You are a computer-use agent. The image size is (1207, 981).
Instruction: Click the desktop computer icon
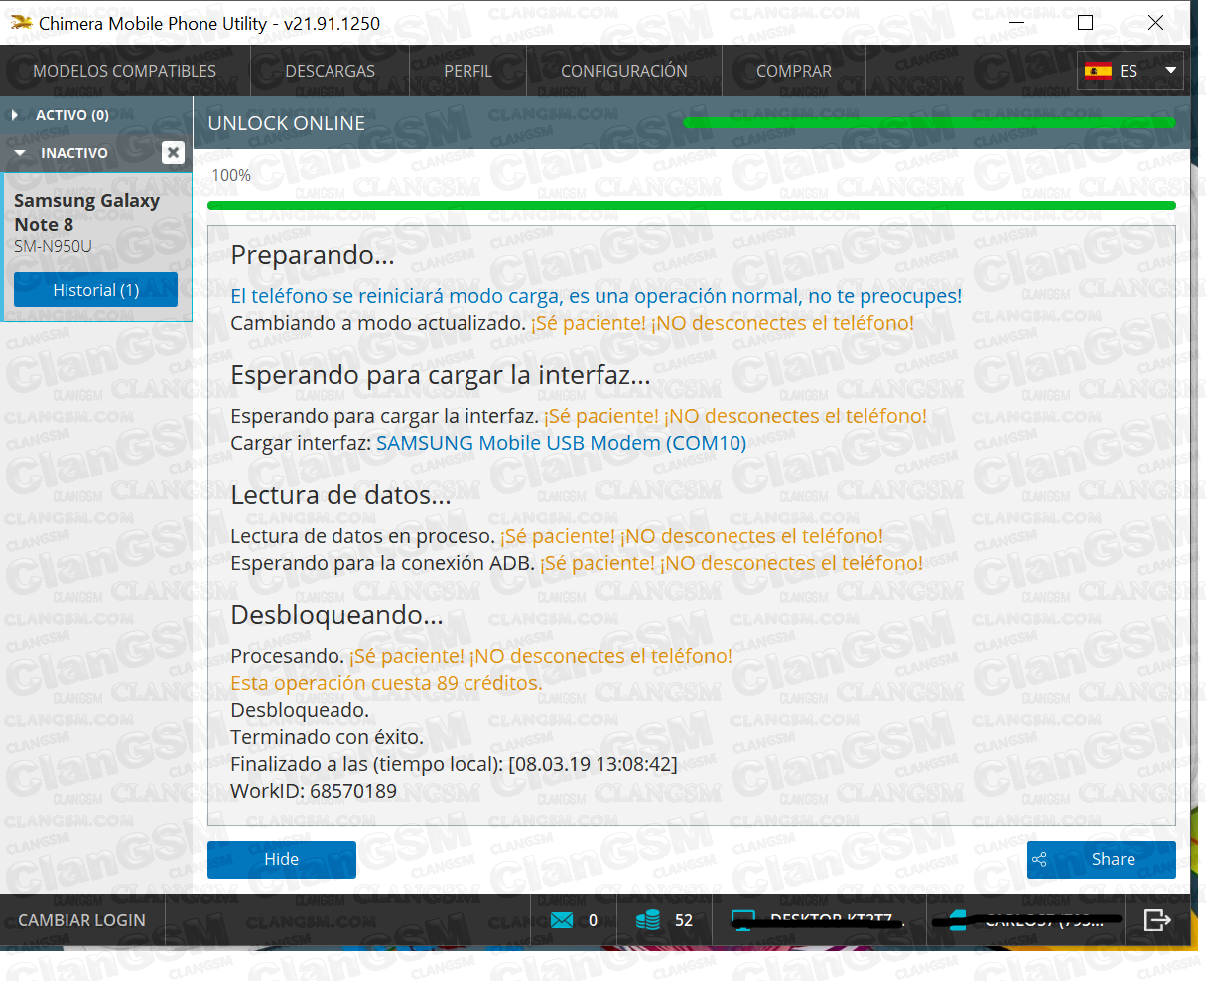click(742, 920)
